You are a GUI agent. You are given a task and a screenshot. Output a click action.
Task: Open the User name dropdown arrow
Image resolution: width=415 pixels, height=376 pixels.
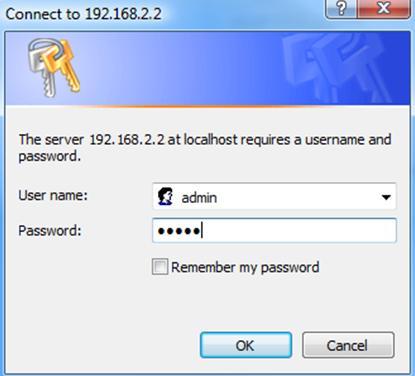point(386,197)
